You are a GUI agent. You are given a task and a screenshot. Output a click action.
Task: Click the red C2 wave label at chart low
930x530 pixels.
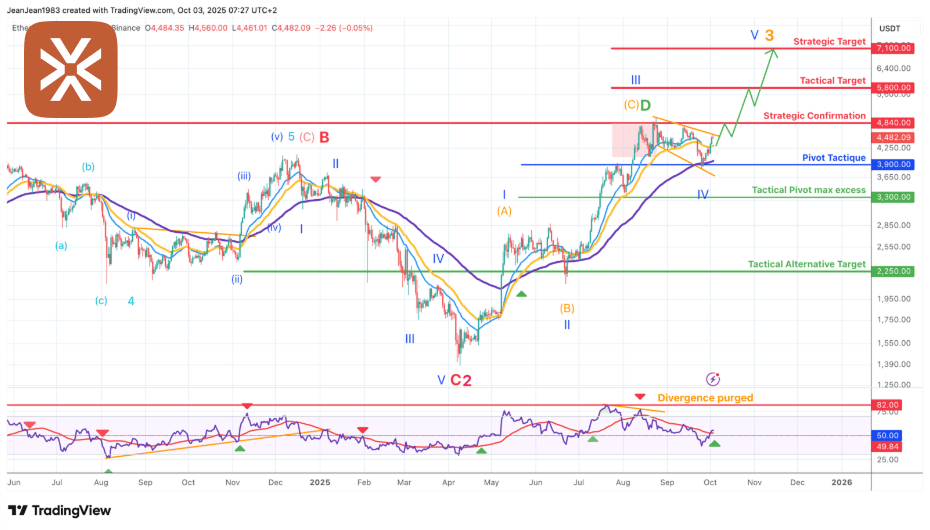[x=460, y=380]
